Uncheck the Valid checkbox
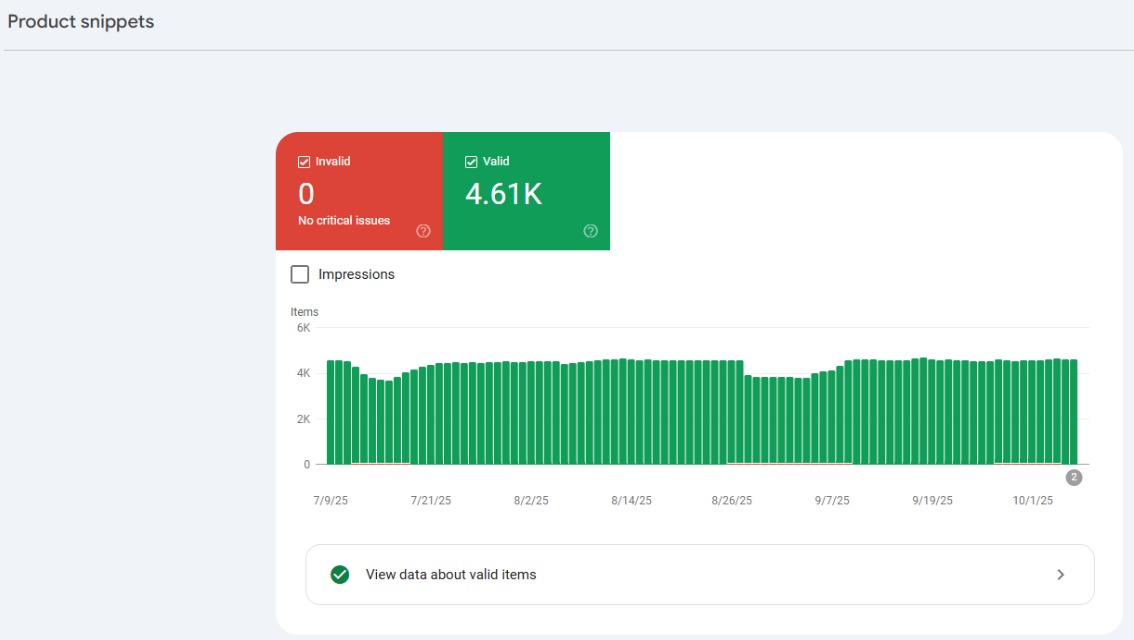1134x640 pixels. 471,162
